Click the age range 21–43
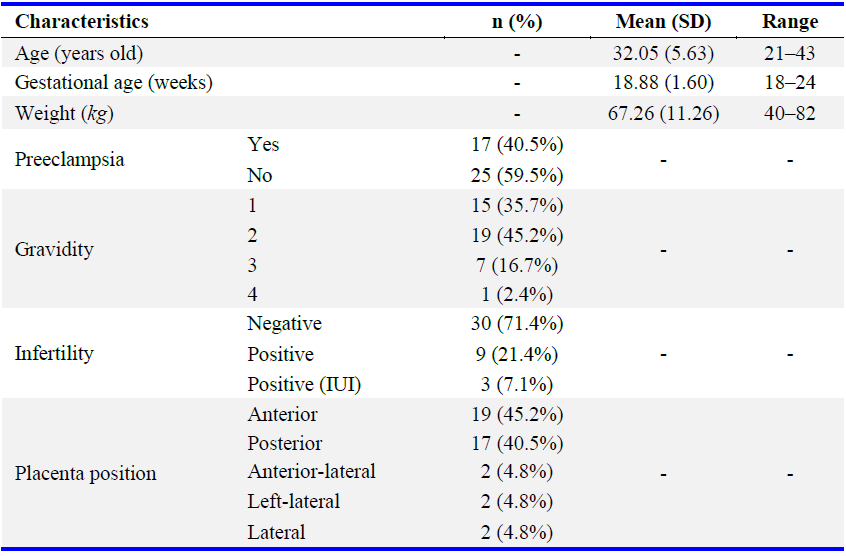The height and width of the screenshot is (556, 846). point(790,53)
